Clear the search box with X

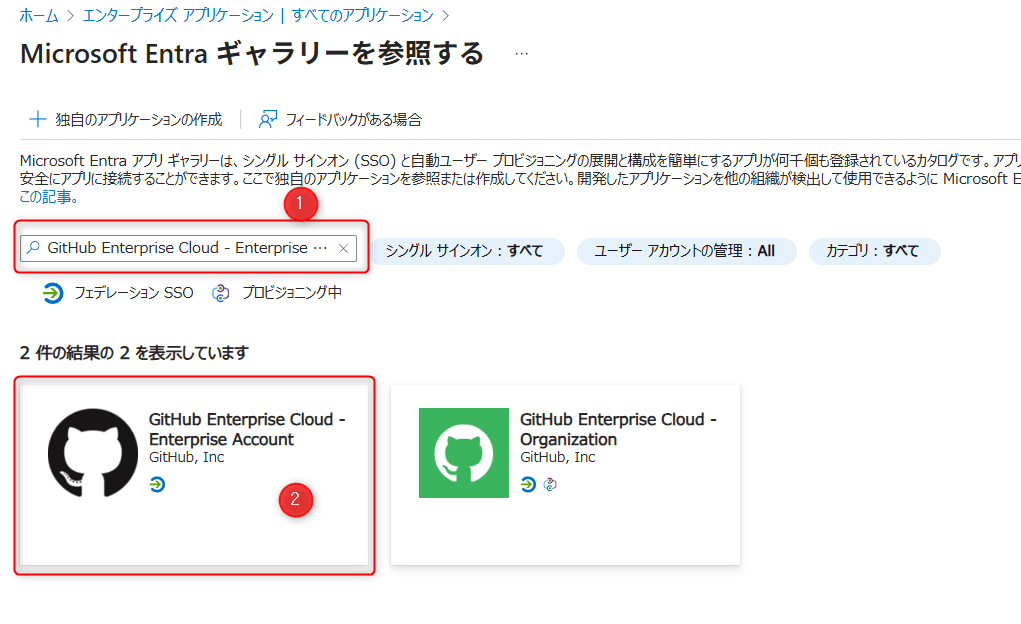(343, 248)
